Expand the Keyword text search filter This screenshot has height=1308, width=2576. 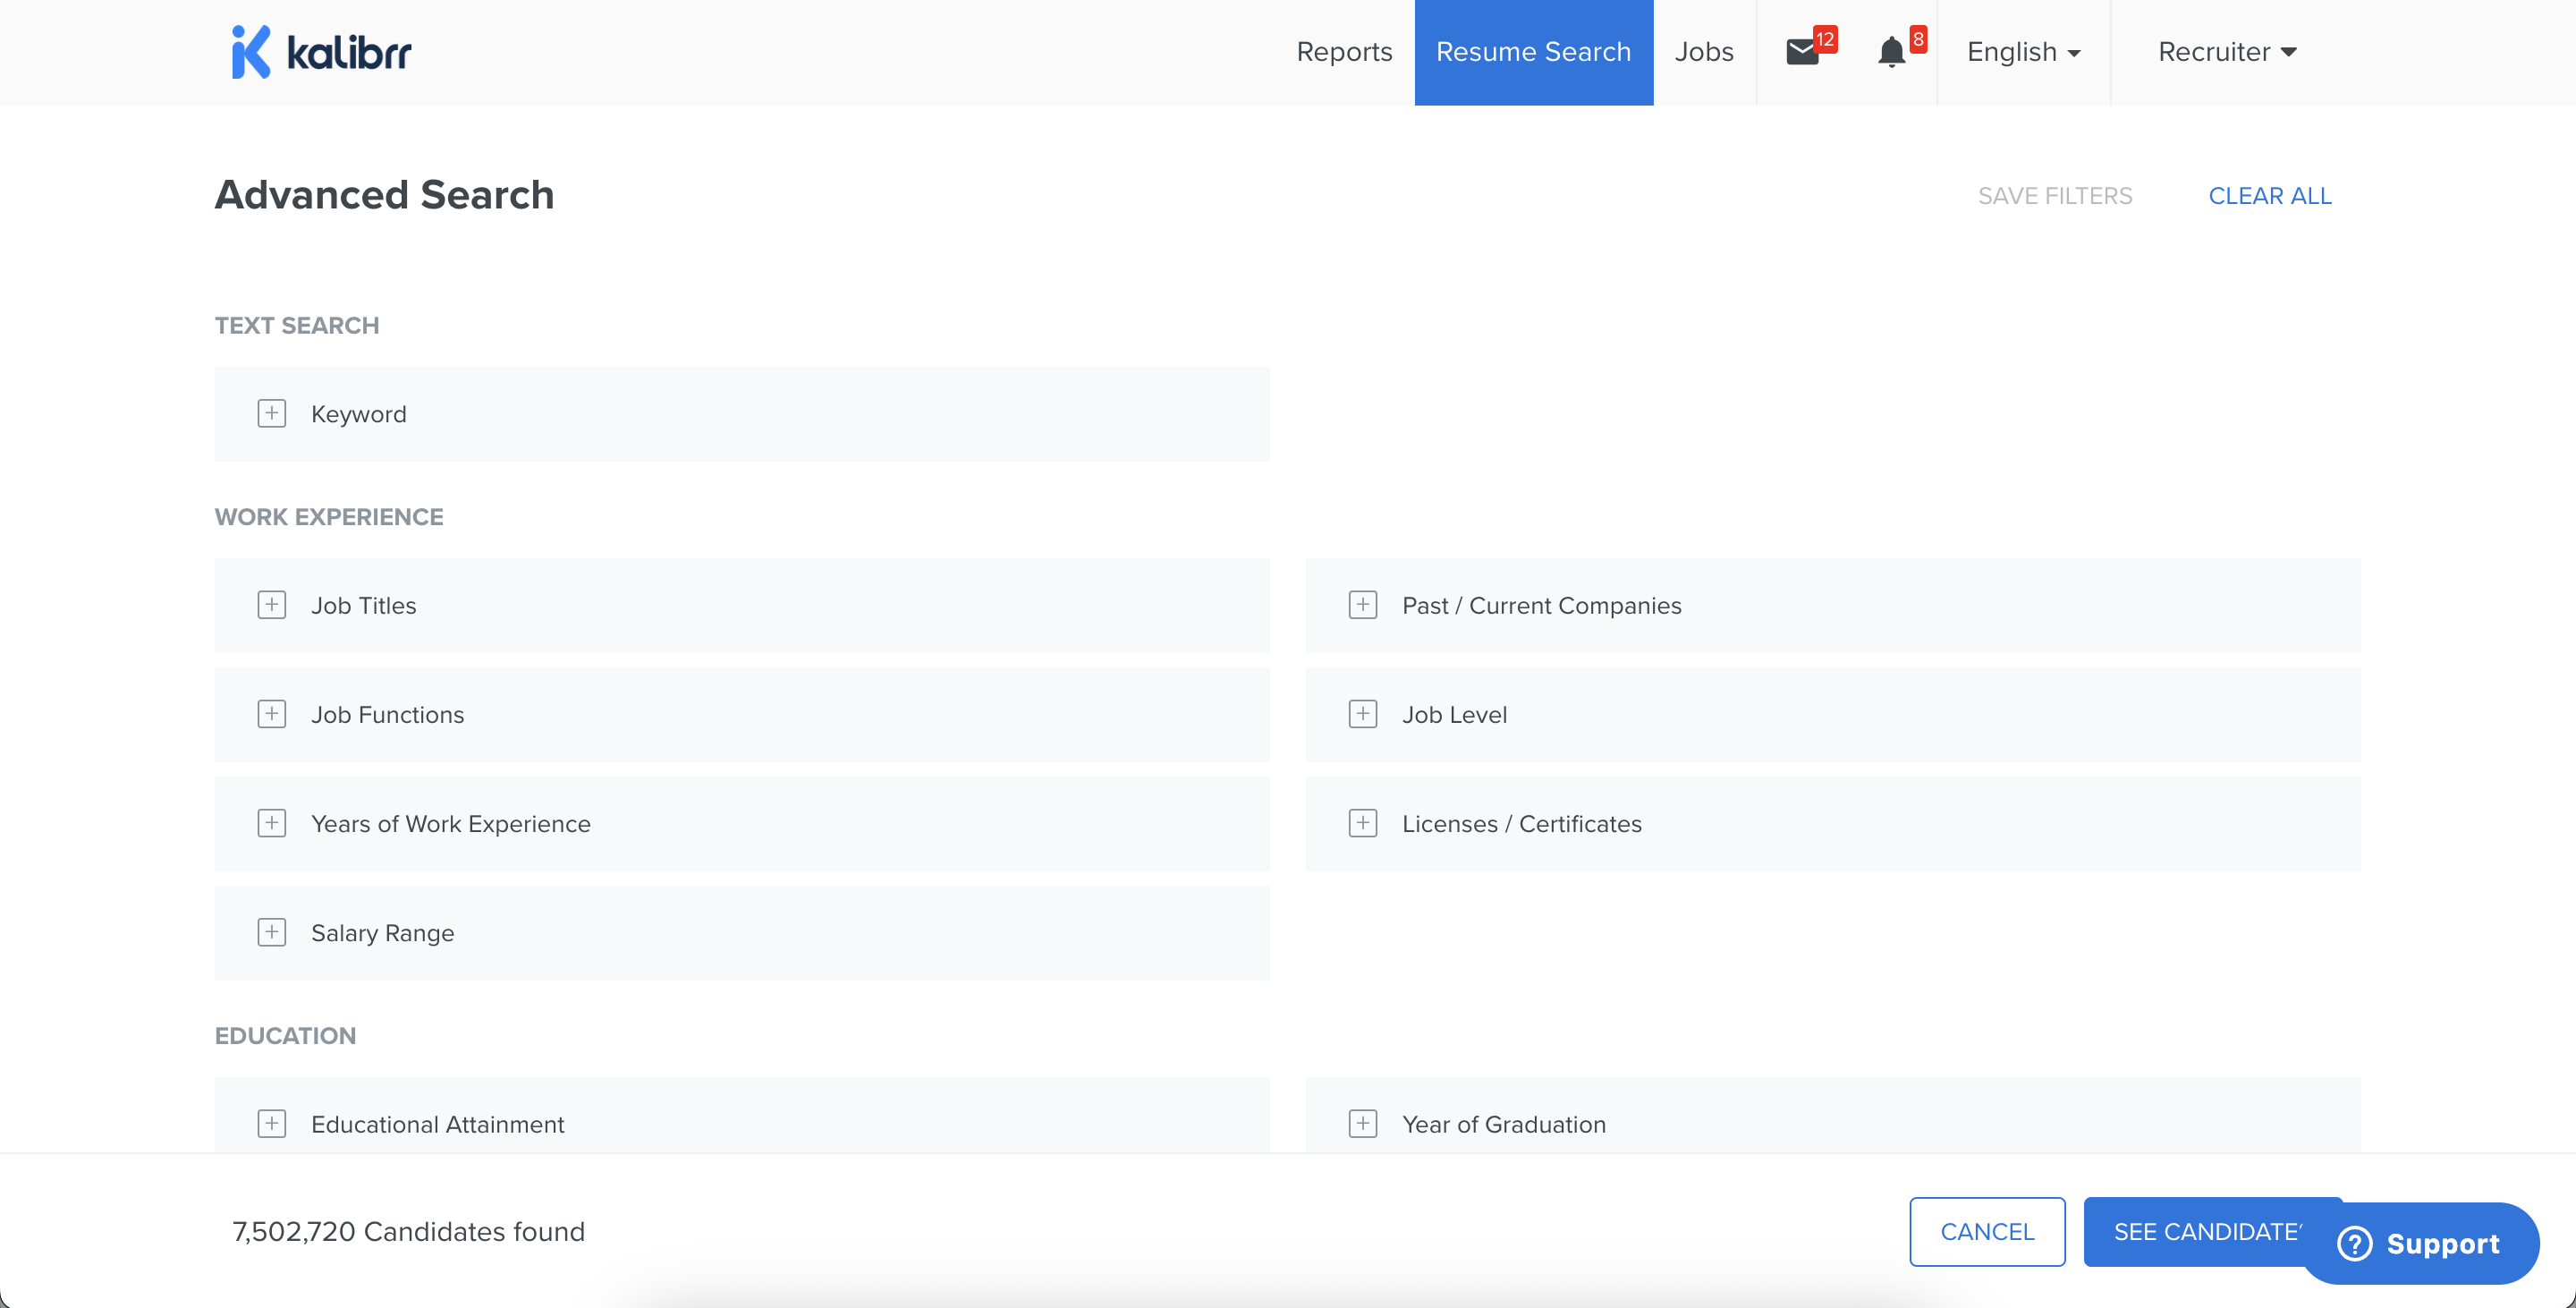click(271, 413)
